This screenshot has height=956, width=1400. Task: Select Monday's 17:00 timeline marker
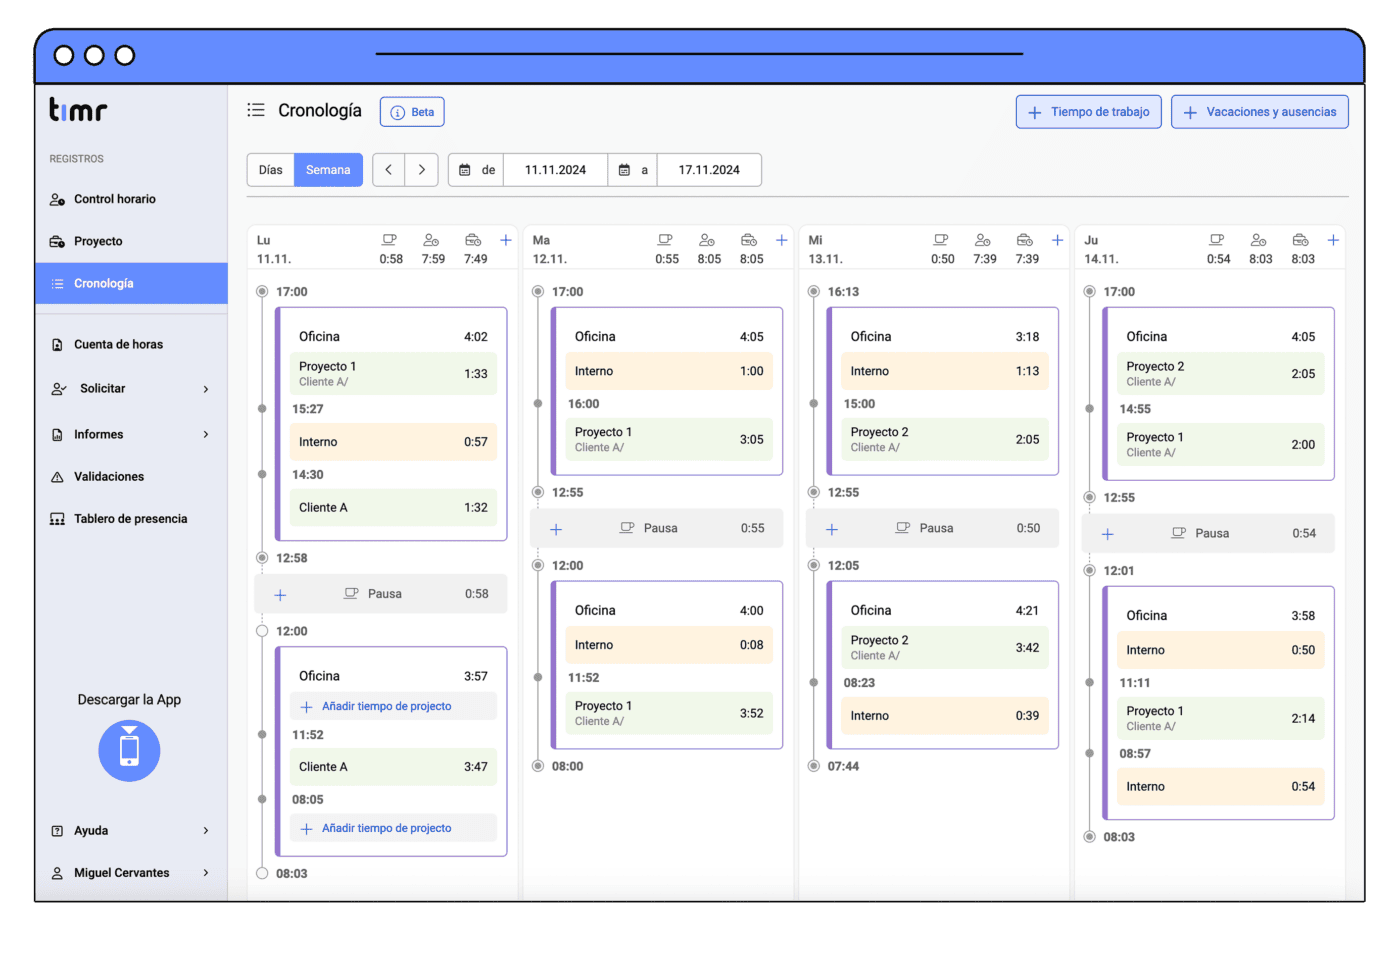262,292
